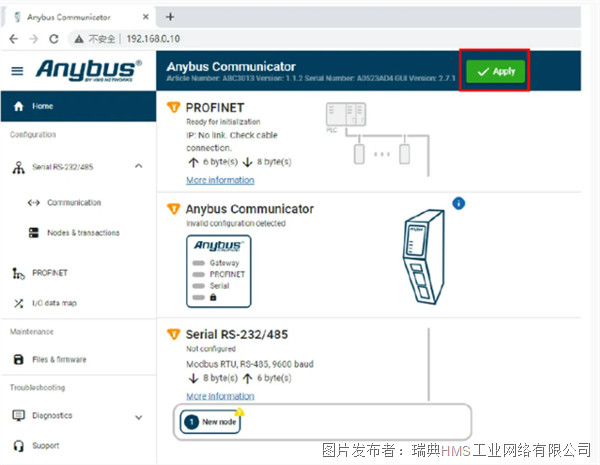This screenshot has height=465, width=600.
Task: Click the not-secure warning triangle icon
Action: click(79, 39)
